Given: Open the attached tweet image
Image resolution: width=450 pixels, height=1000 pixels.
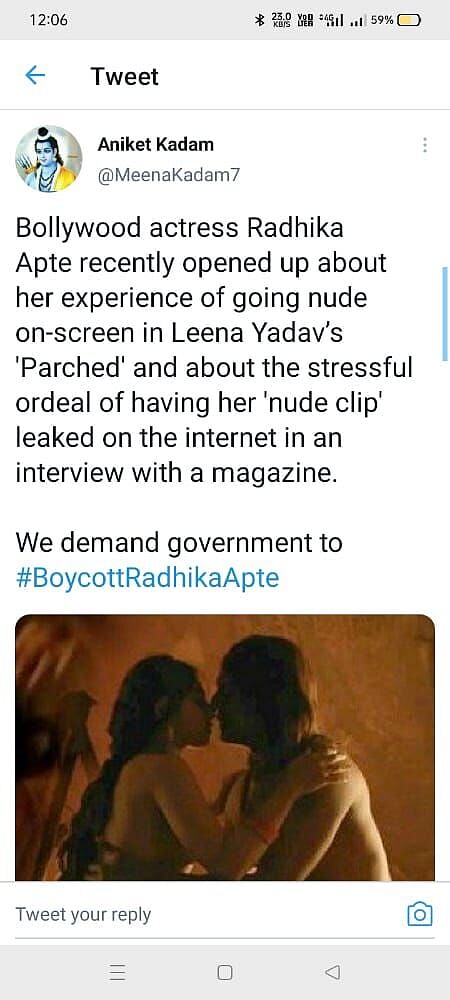Looking at the screenshot, I should pos(225,747).
